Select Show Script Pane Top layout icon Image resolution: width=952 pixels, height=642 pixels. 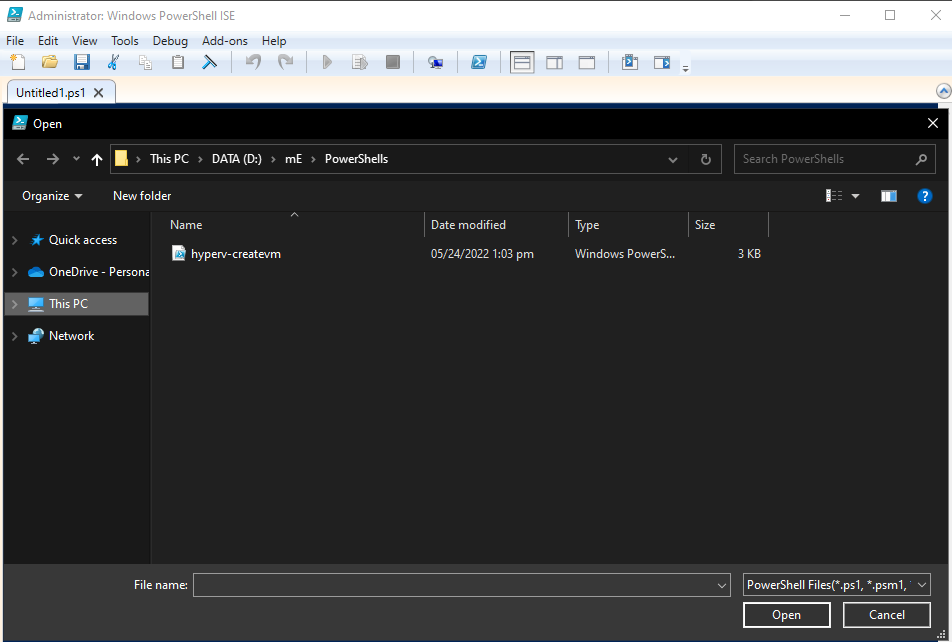pyautogui.click(x=522, y=62)
